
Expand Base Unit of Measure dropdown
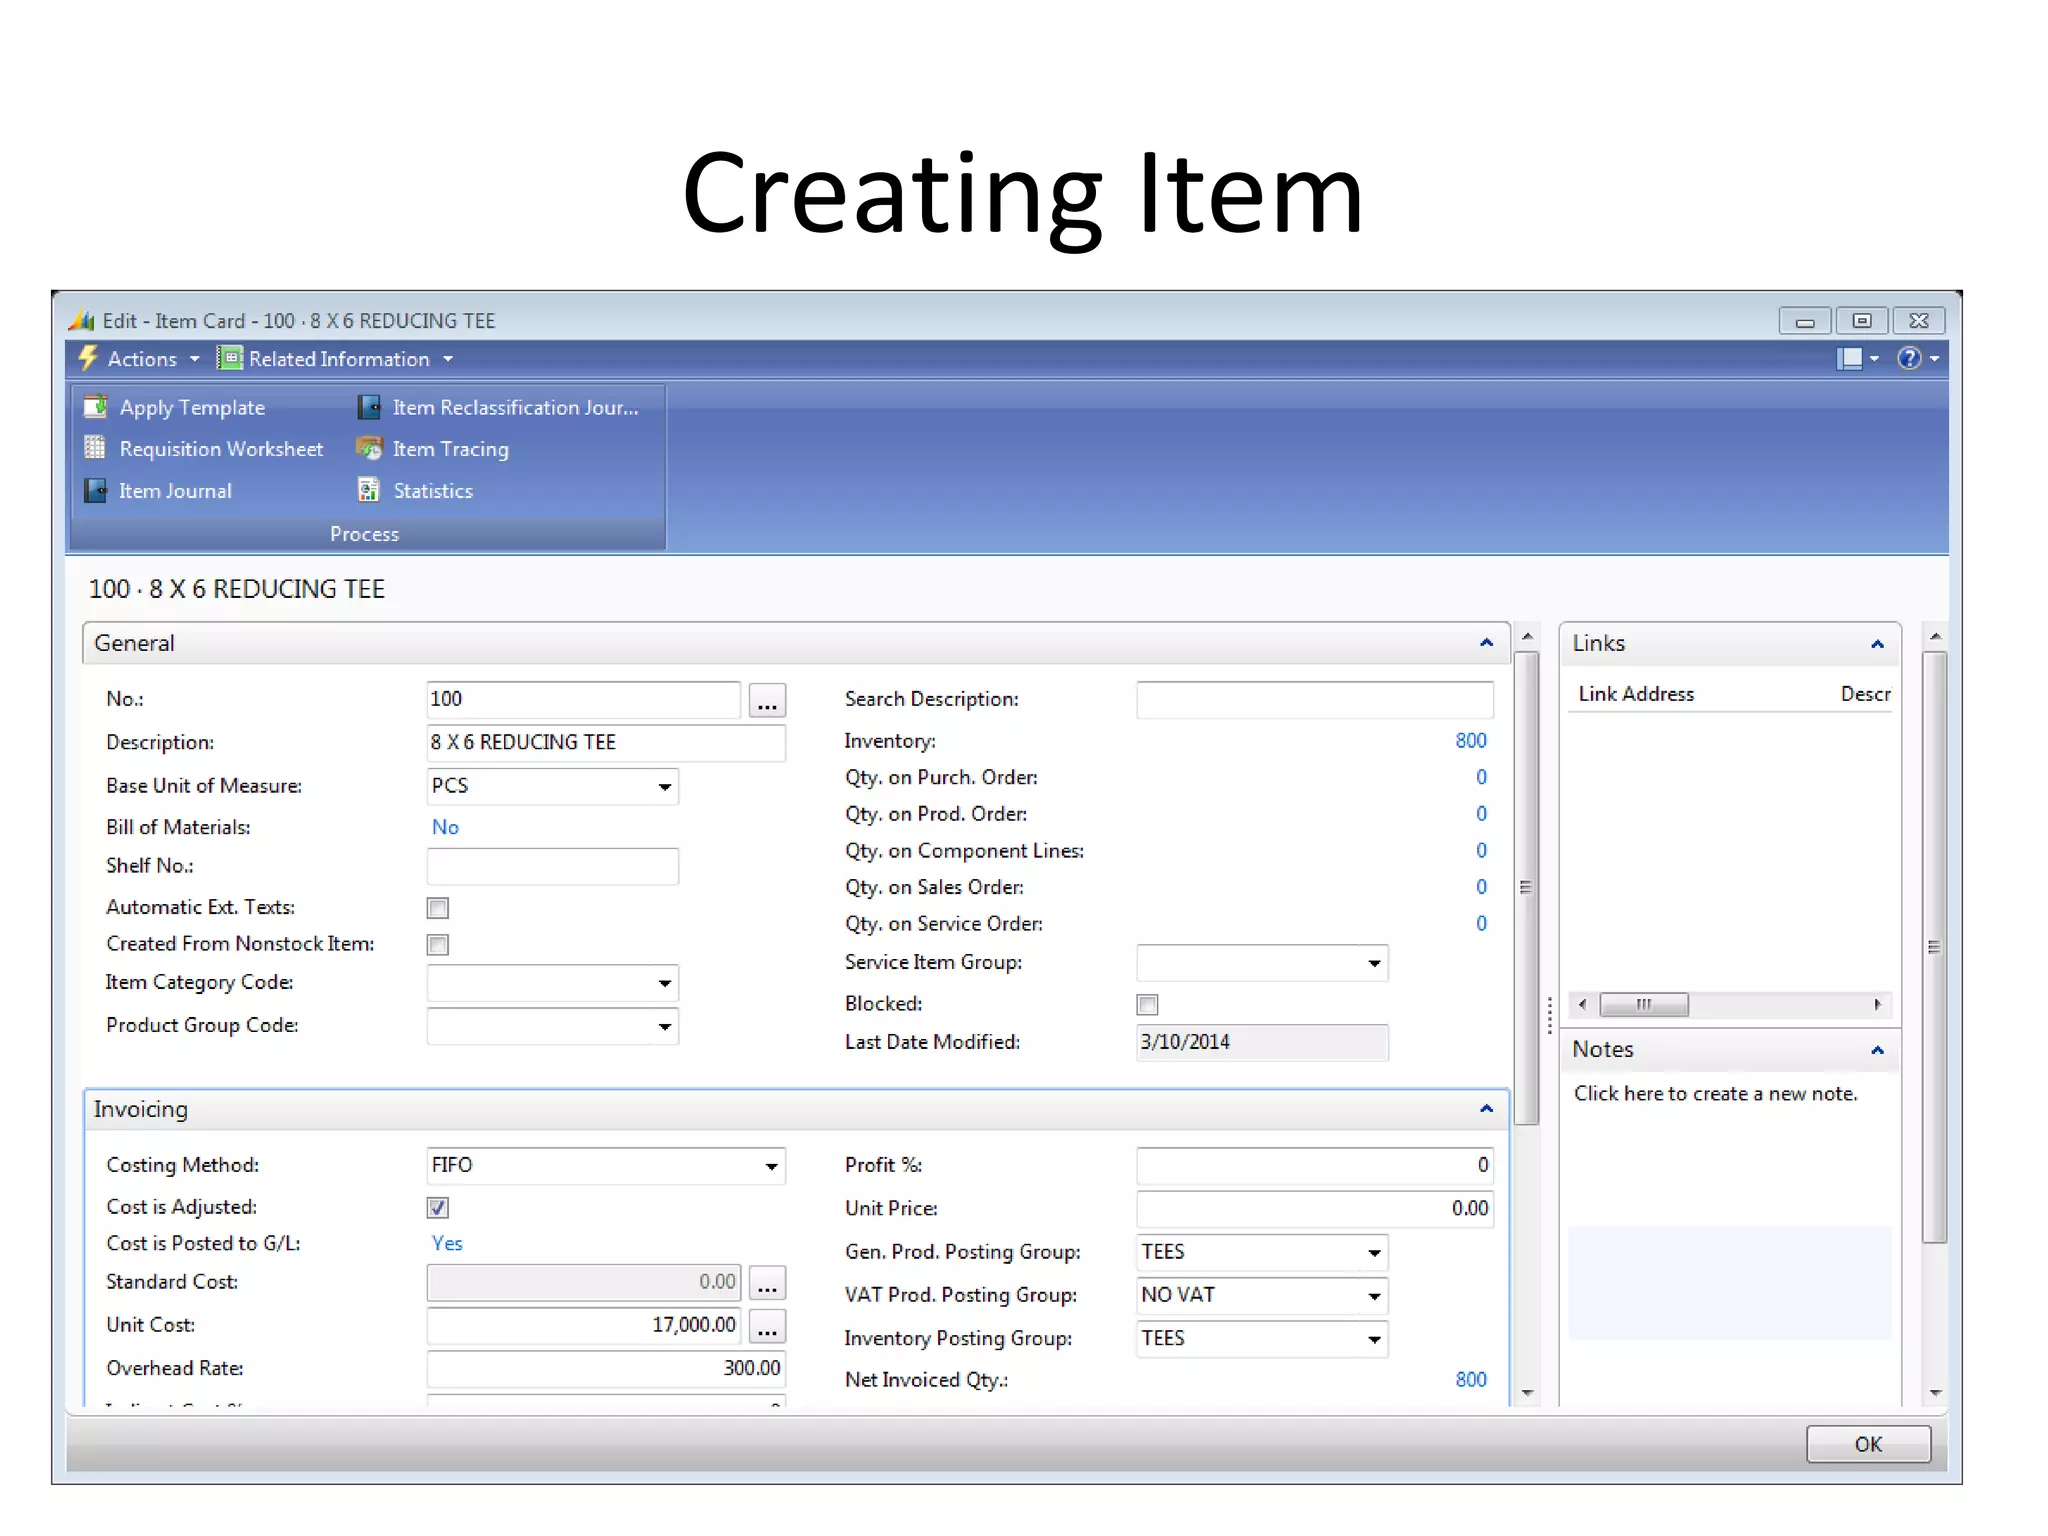664,787
